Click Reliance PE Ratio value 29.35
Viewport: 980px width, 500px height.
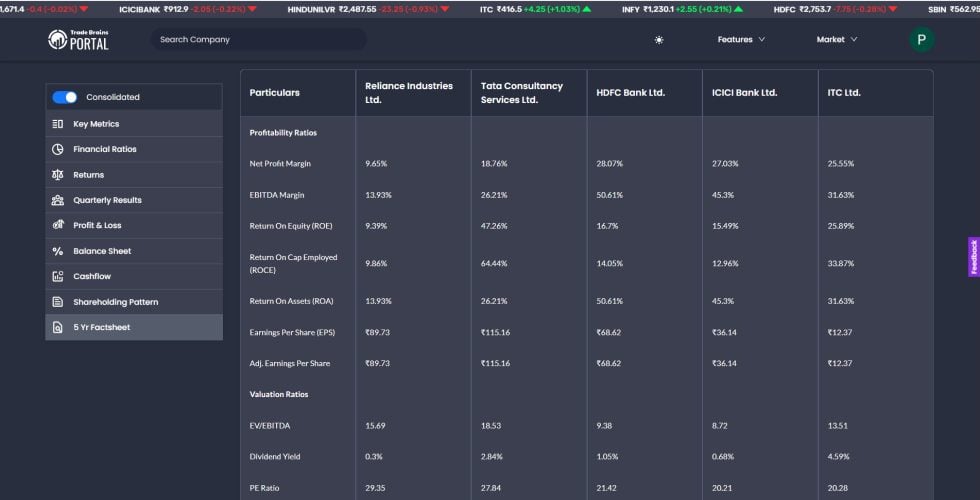[375, 488]
